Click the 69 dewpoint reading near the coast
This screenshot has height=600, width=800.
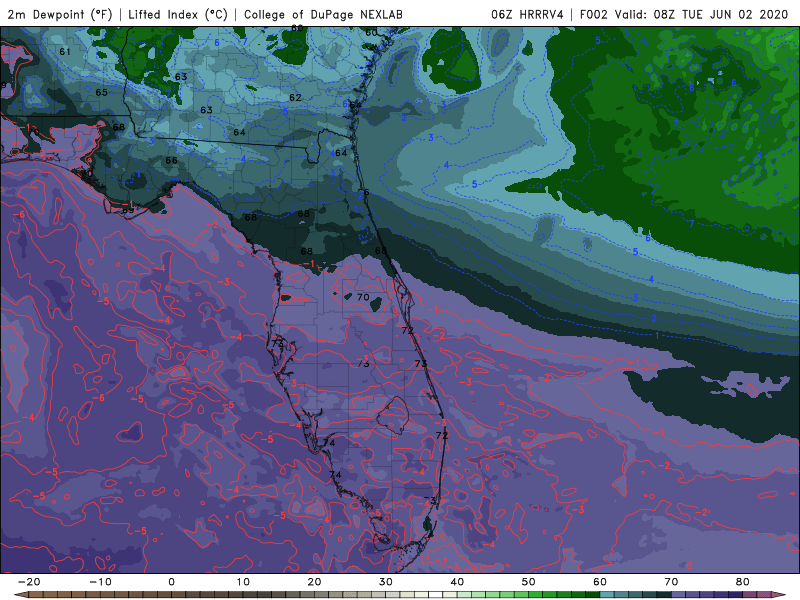(128, 210)
